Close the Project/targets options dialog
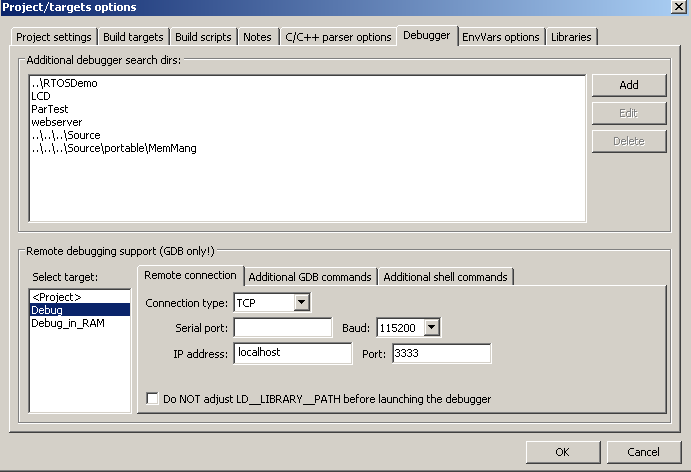Image resolution: width=691 pixels, height=472 pixels. coord(680,7)
